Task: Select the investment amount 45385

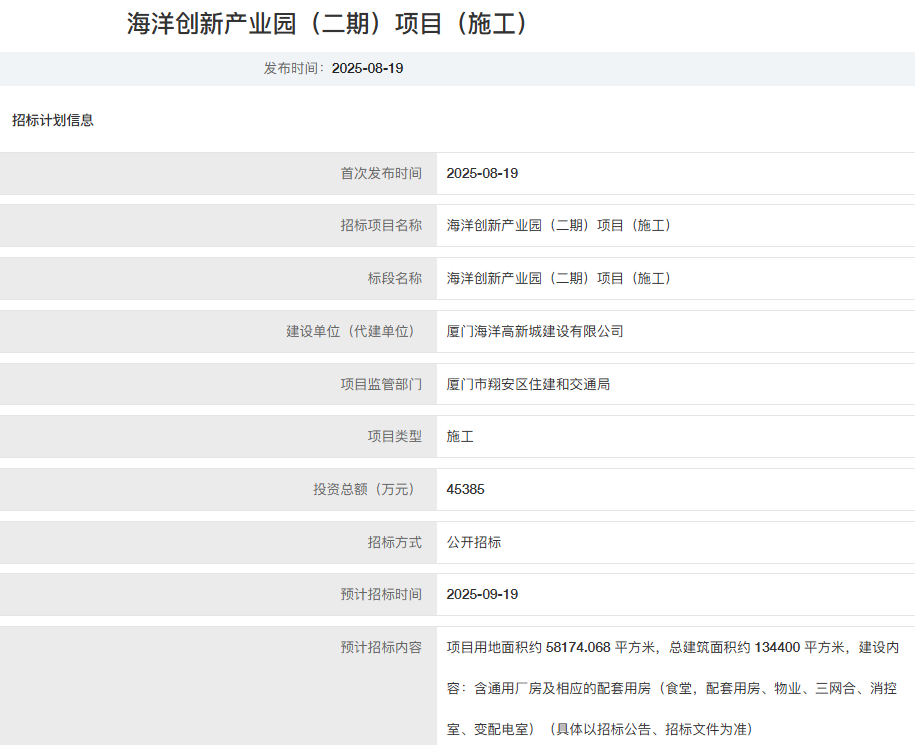Action: tap(465, 489)
